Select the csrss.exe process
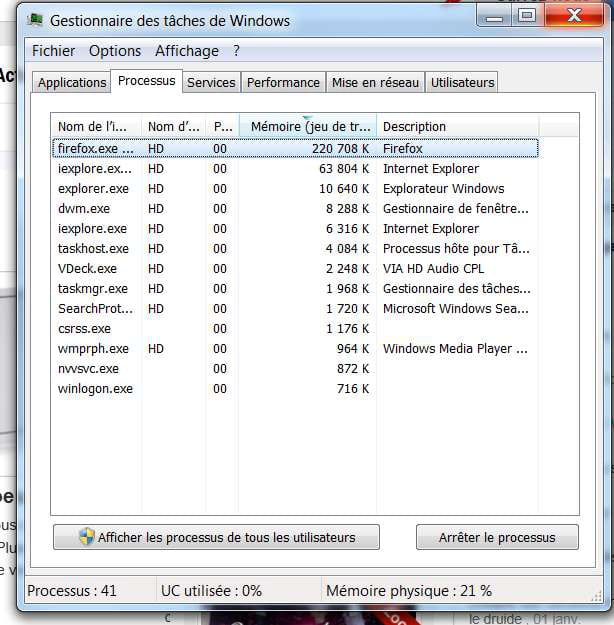The image size is (614, 625). (295, 328)
